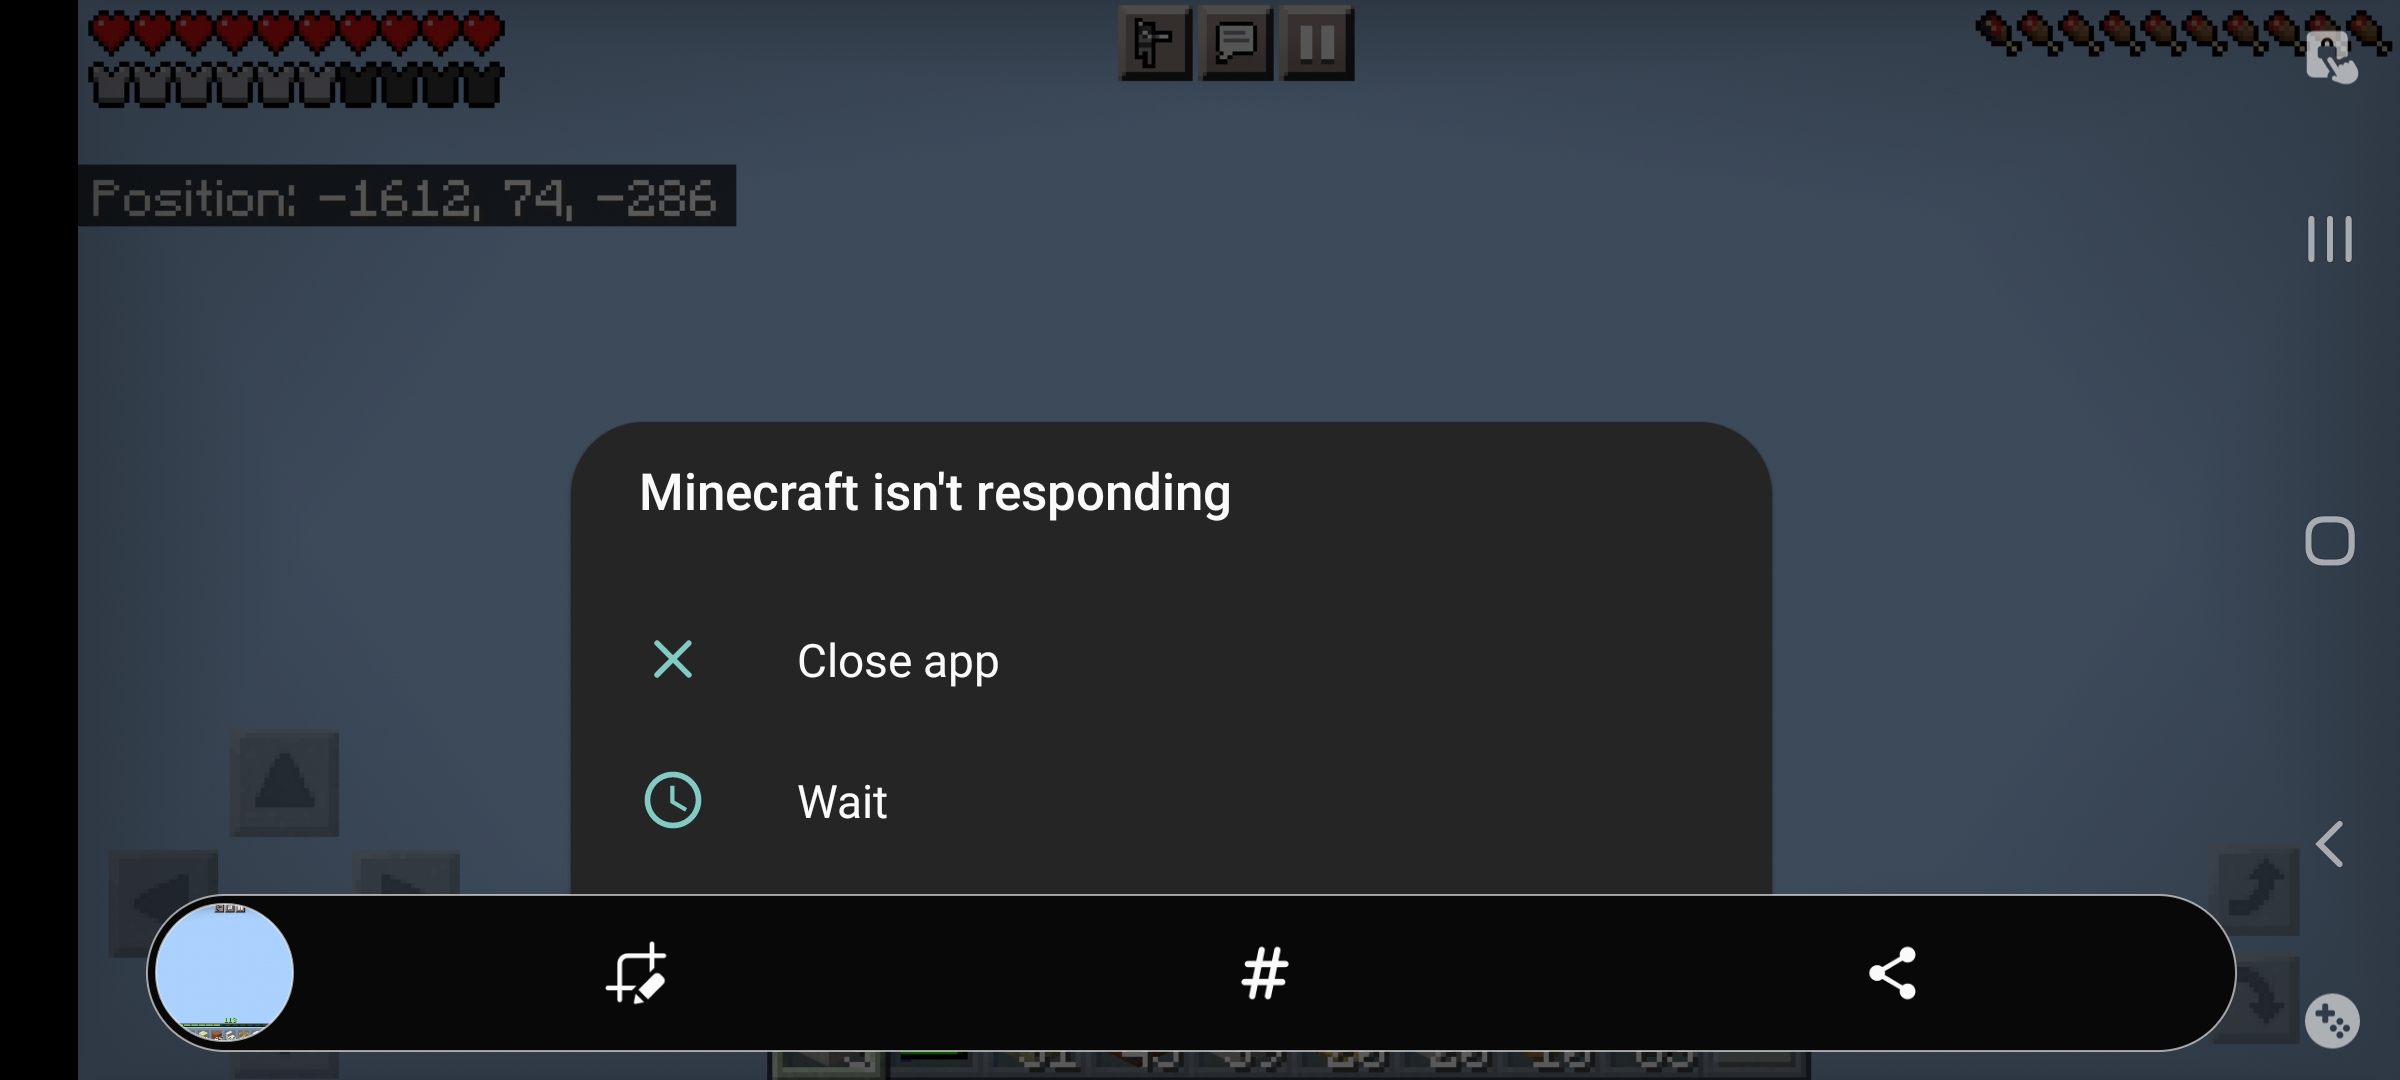The image size is (2400, 1080).
Task: Tap the Minecraft pause button
Action: 1317,43
